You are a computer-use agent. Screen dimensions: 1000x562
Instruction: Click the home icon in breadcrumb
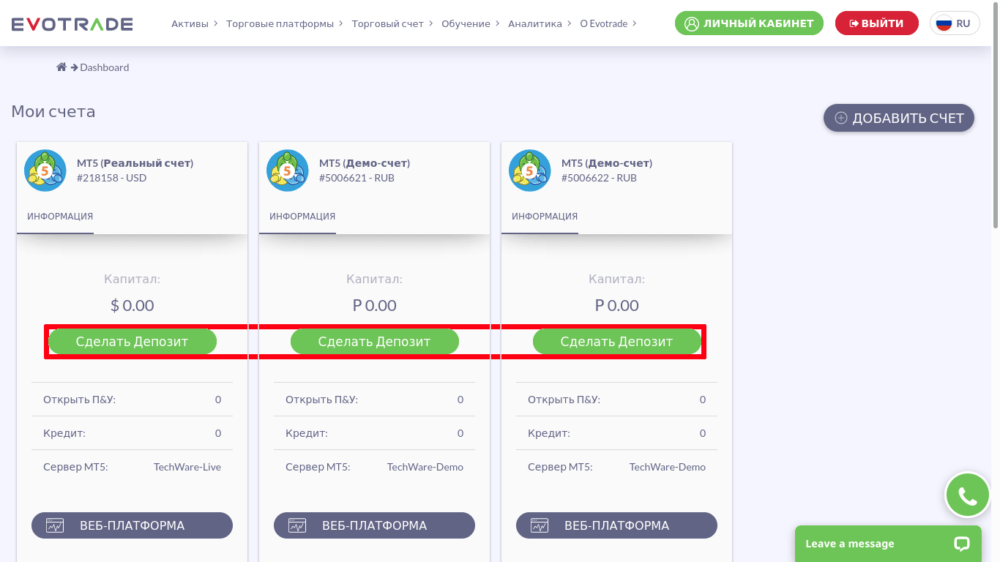point(61,67)
